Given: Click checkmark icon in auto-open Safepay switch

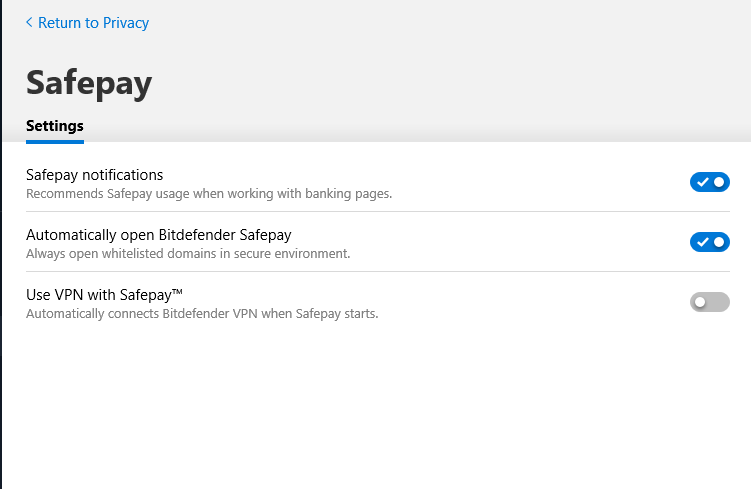Looking at the screenshot, I should (703, 242).
